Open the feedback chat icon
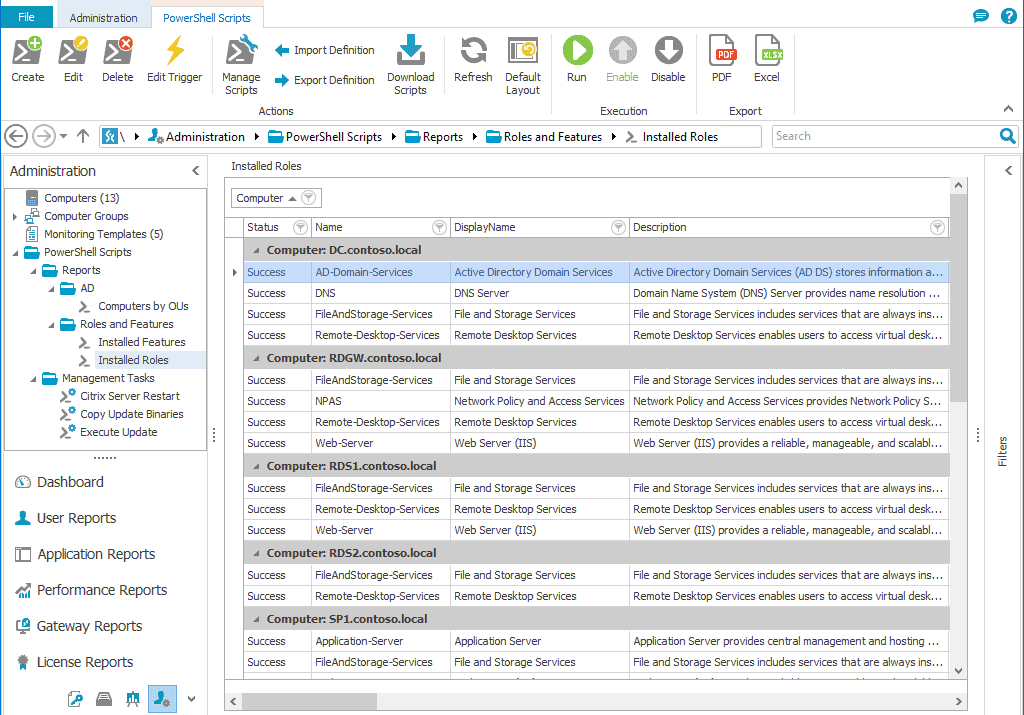Image resolution: width=1024 pixels, height=715 pixels. click(980, 16)
